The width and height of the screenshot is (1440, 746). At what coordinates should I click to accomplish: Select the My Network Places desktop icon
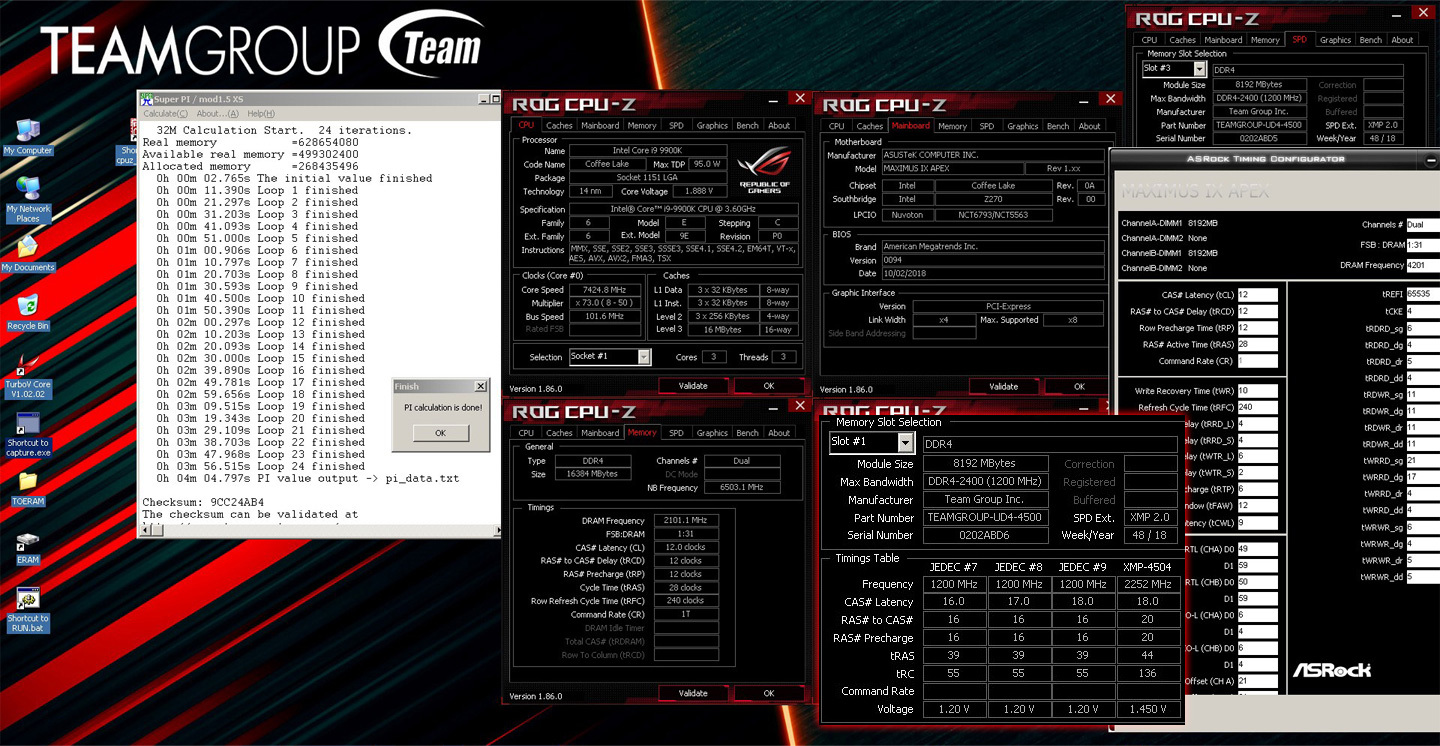[x=28, y=199]
